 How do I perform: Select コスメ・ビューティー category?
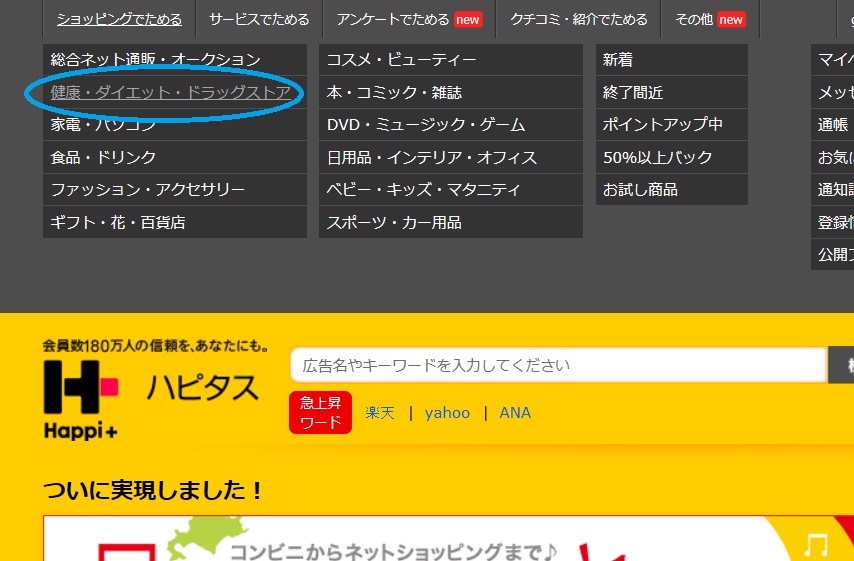(451, 59)
